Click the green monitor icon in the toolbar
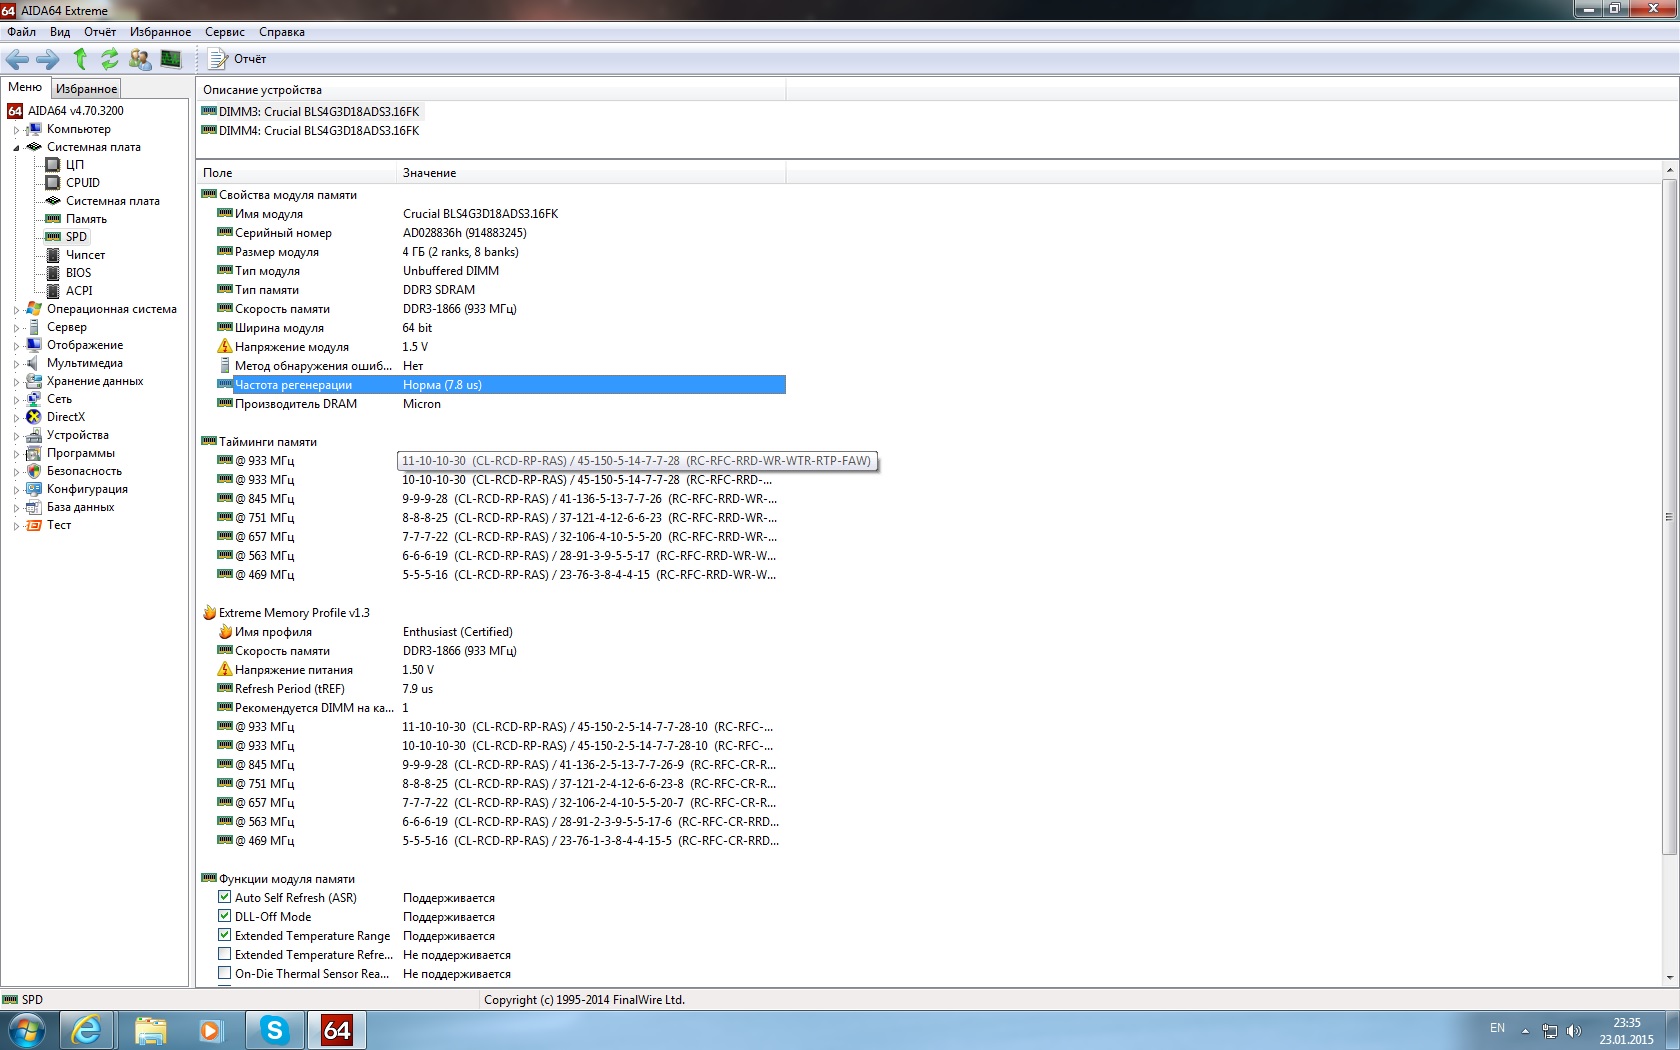This screenshot has width=1680, height=1050. pos(171,59)
